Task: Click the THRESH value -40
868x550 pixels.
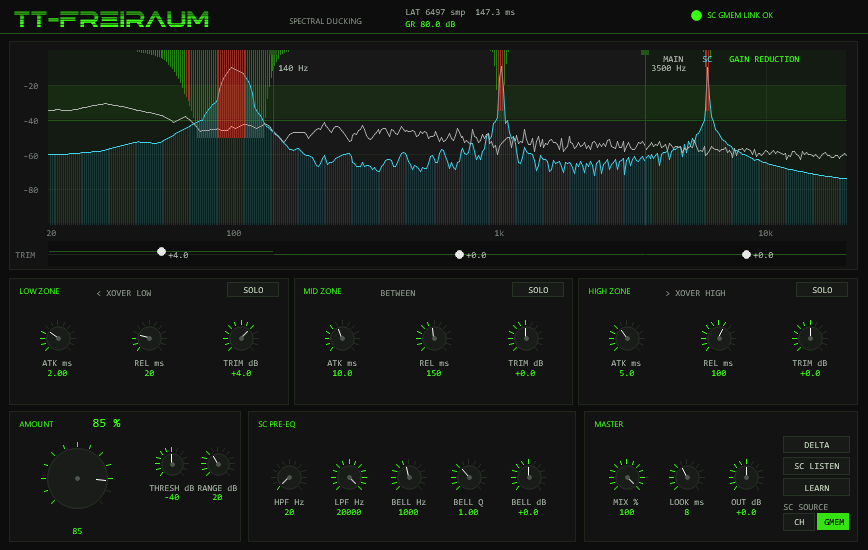Action: [x=172, y=497]
